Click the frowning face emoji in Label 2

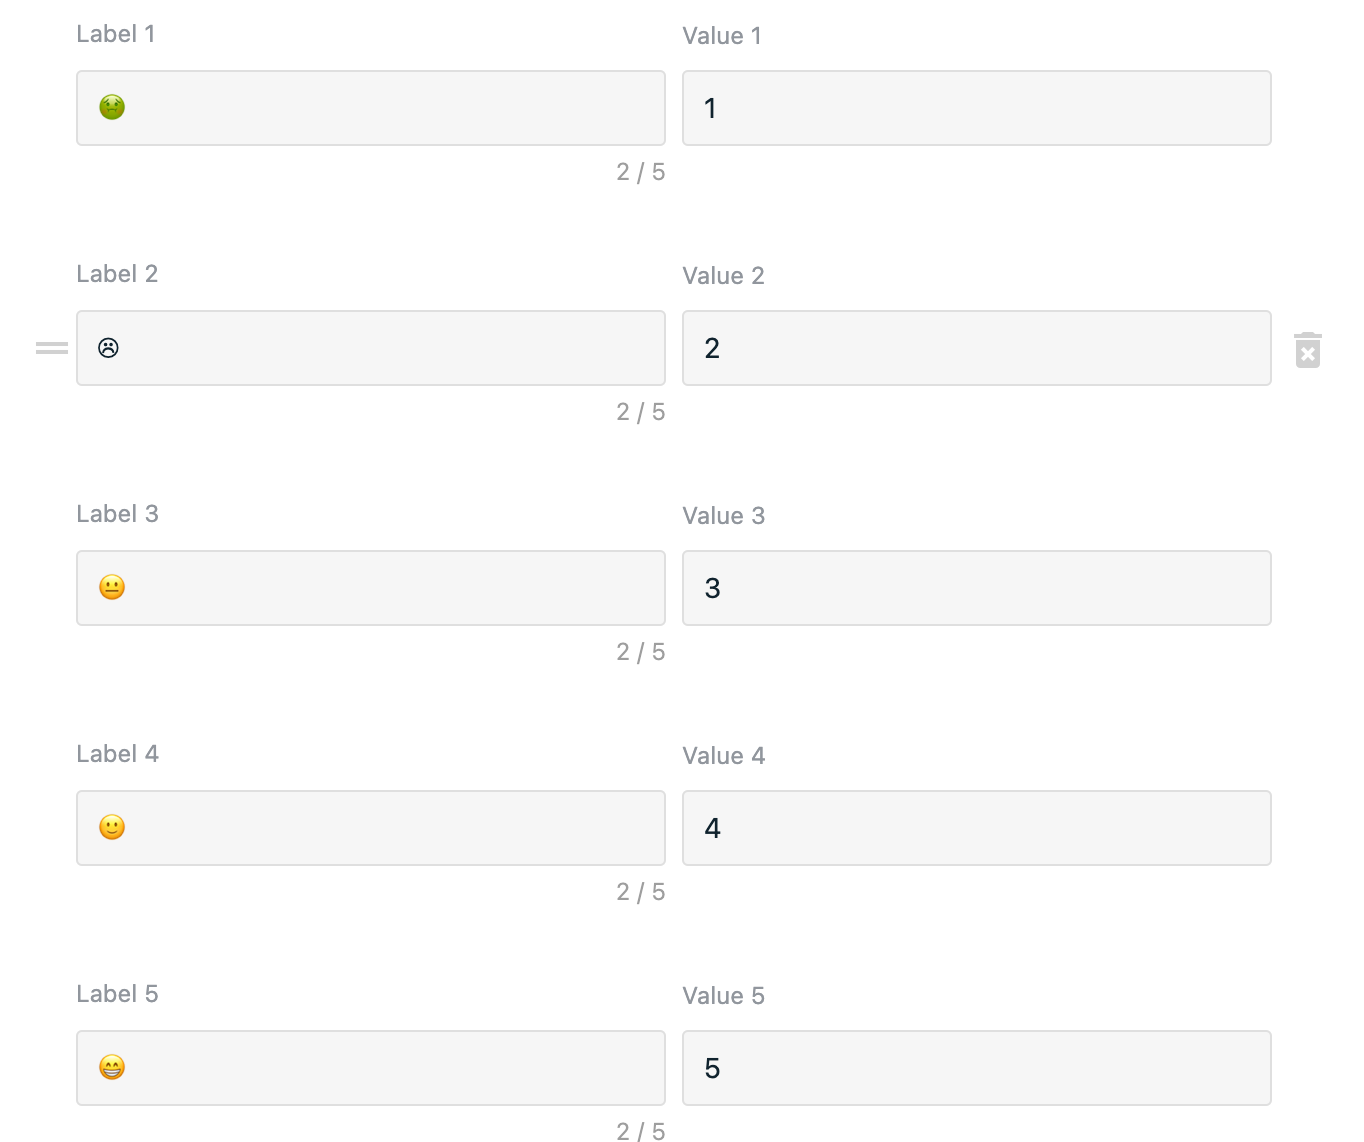(109, 347)
